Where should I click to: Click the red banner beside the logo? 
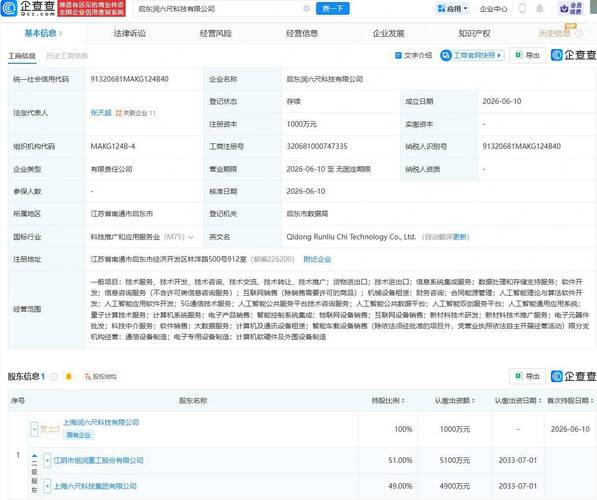[x=92, y=8]
